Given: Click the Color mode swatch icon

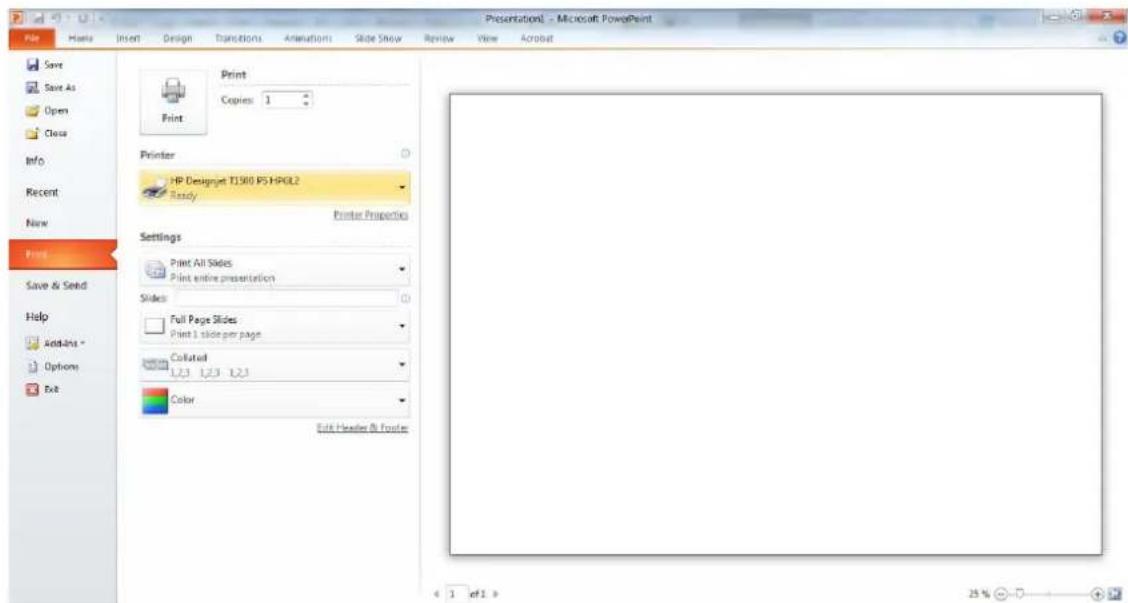Looking at the screenshot, I should pos(155,400).
